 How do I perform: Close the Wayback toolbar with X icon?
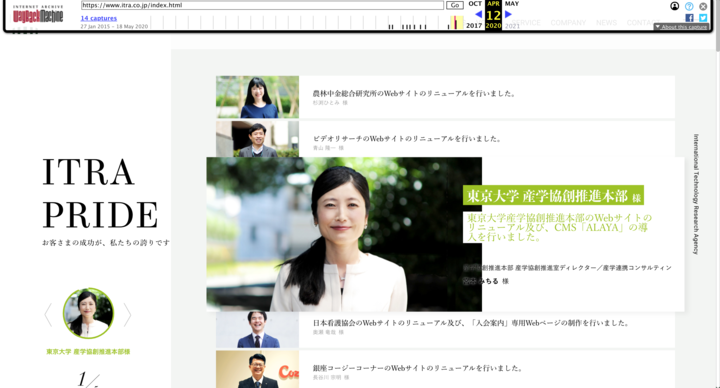coord(703,6)
